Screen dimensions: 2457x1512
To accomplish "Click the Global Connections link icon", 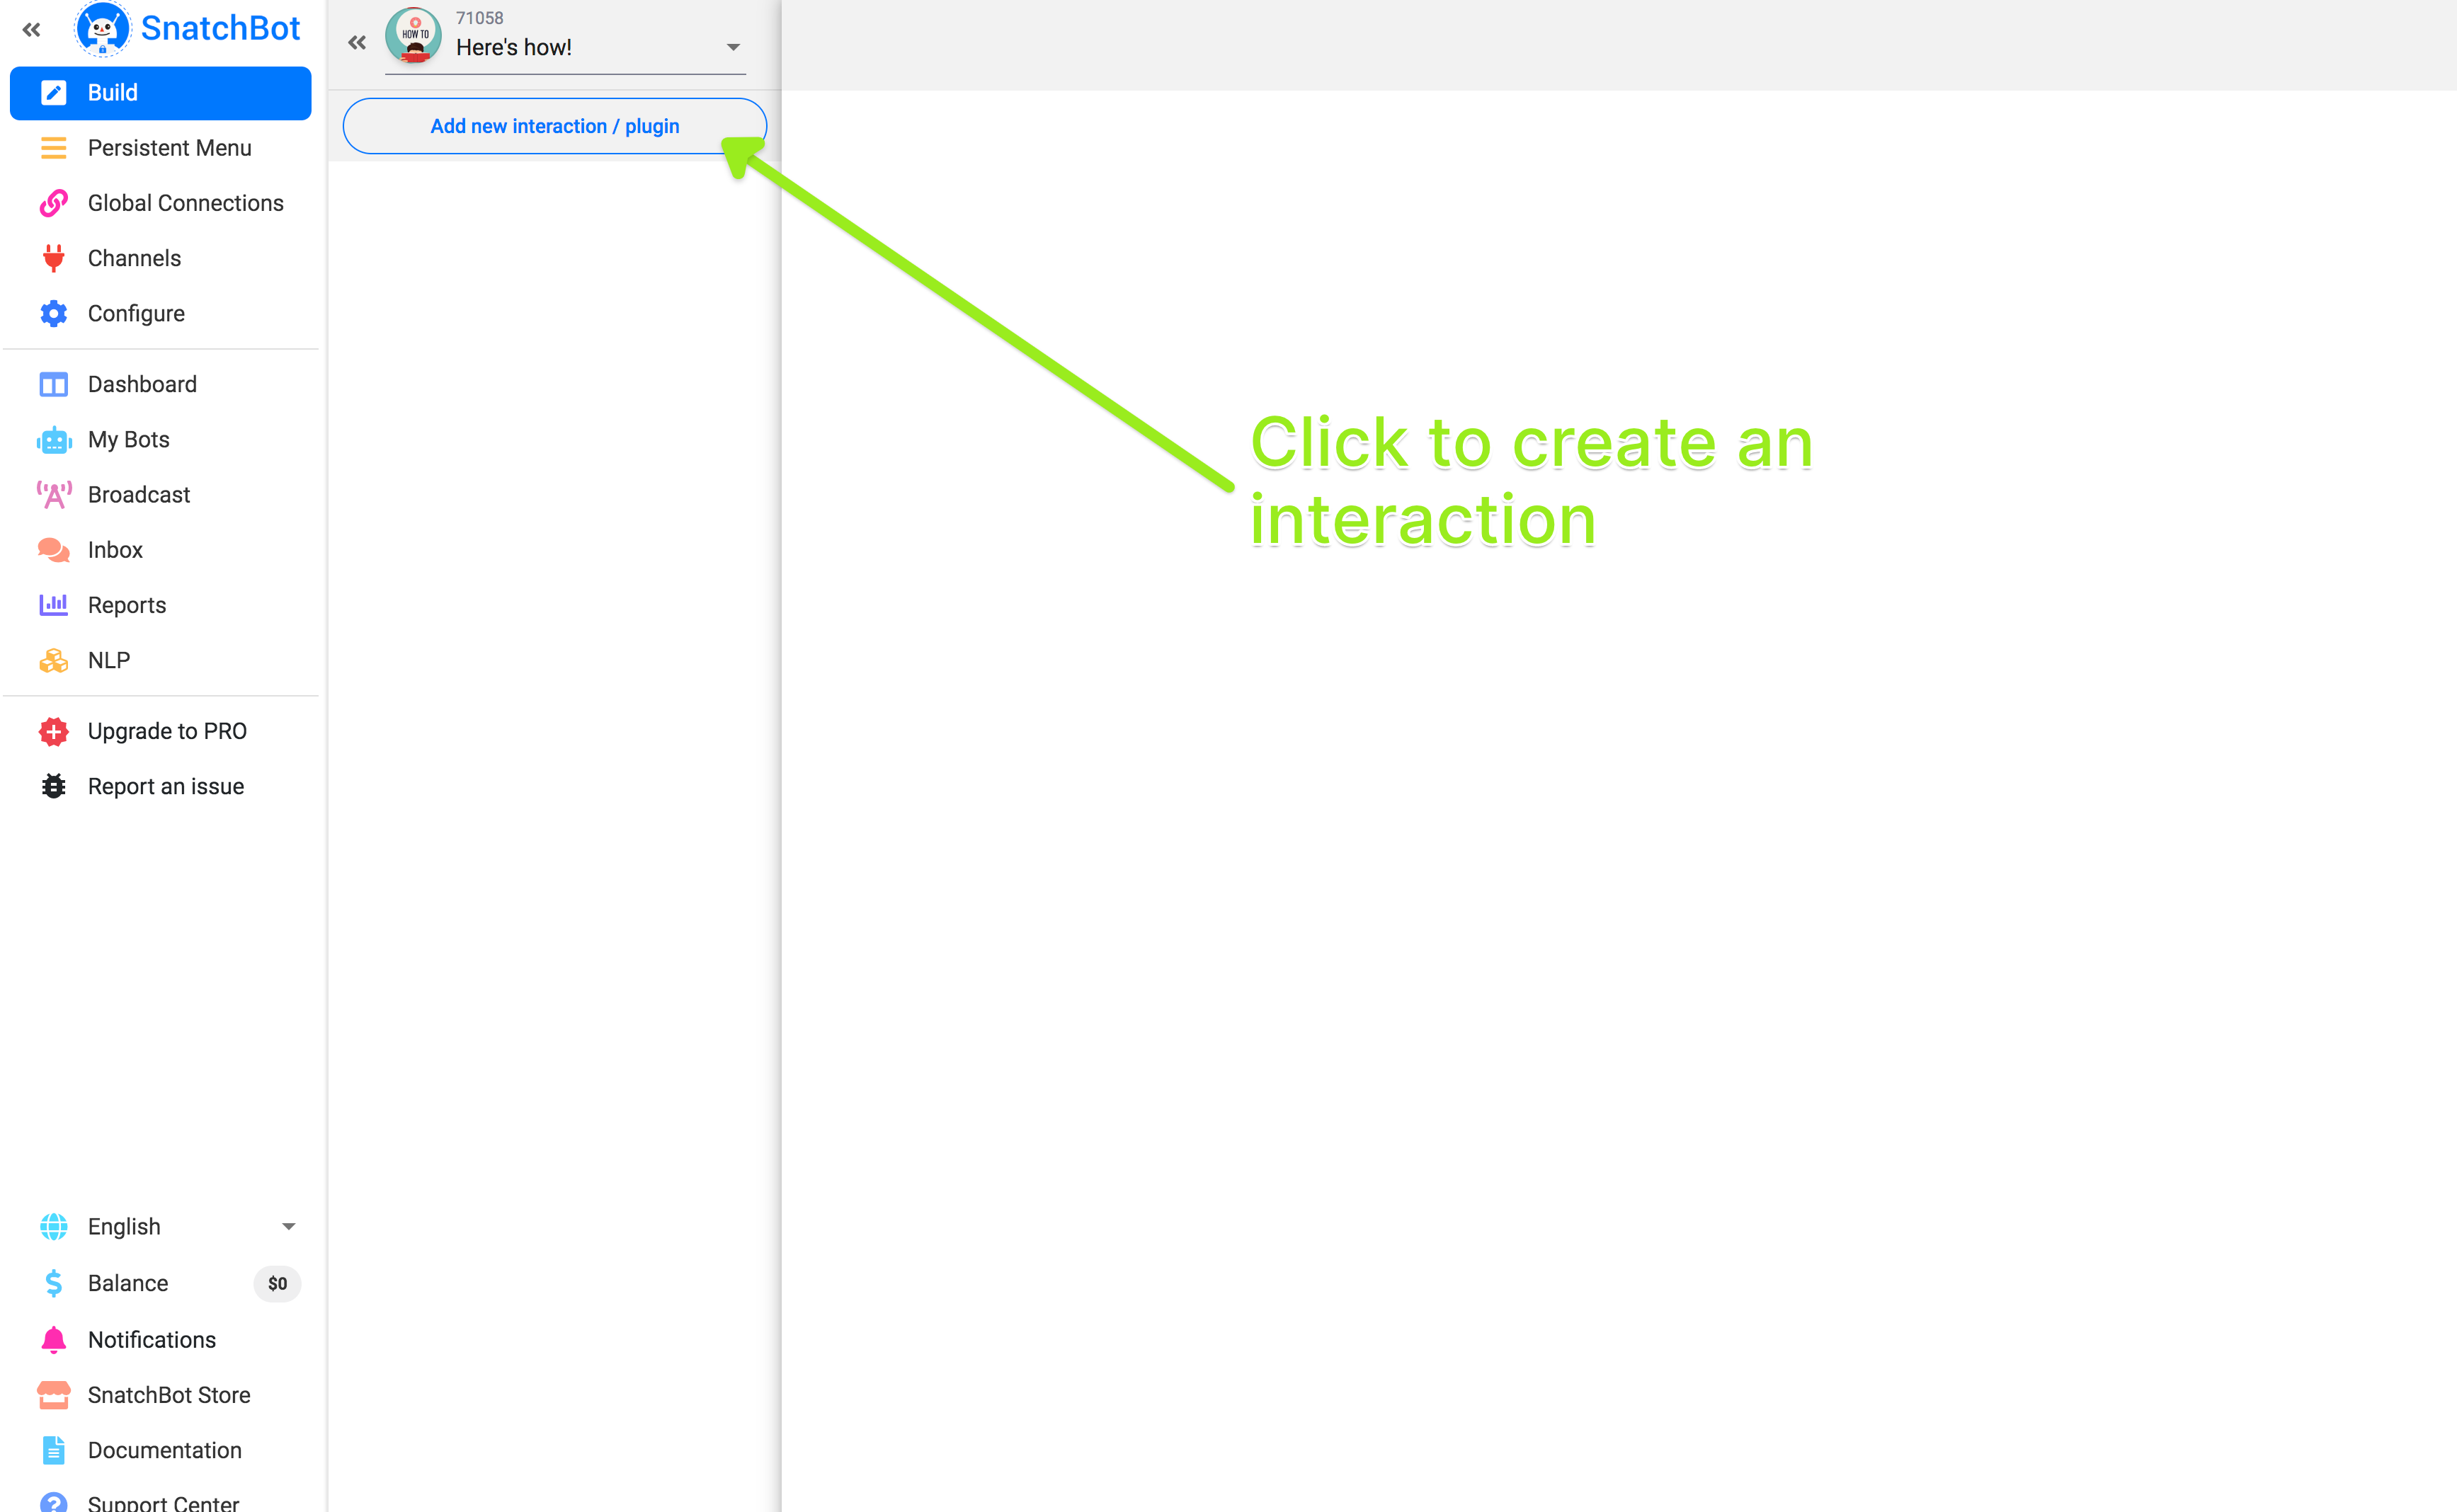I will (x=54, y=203).
